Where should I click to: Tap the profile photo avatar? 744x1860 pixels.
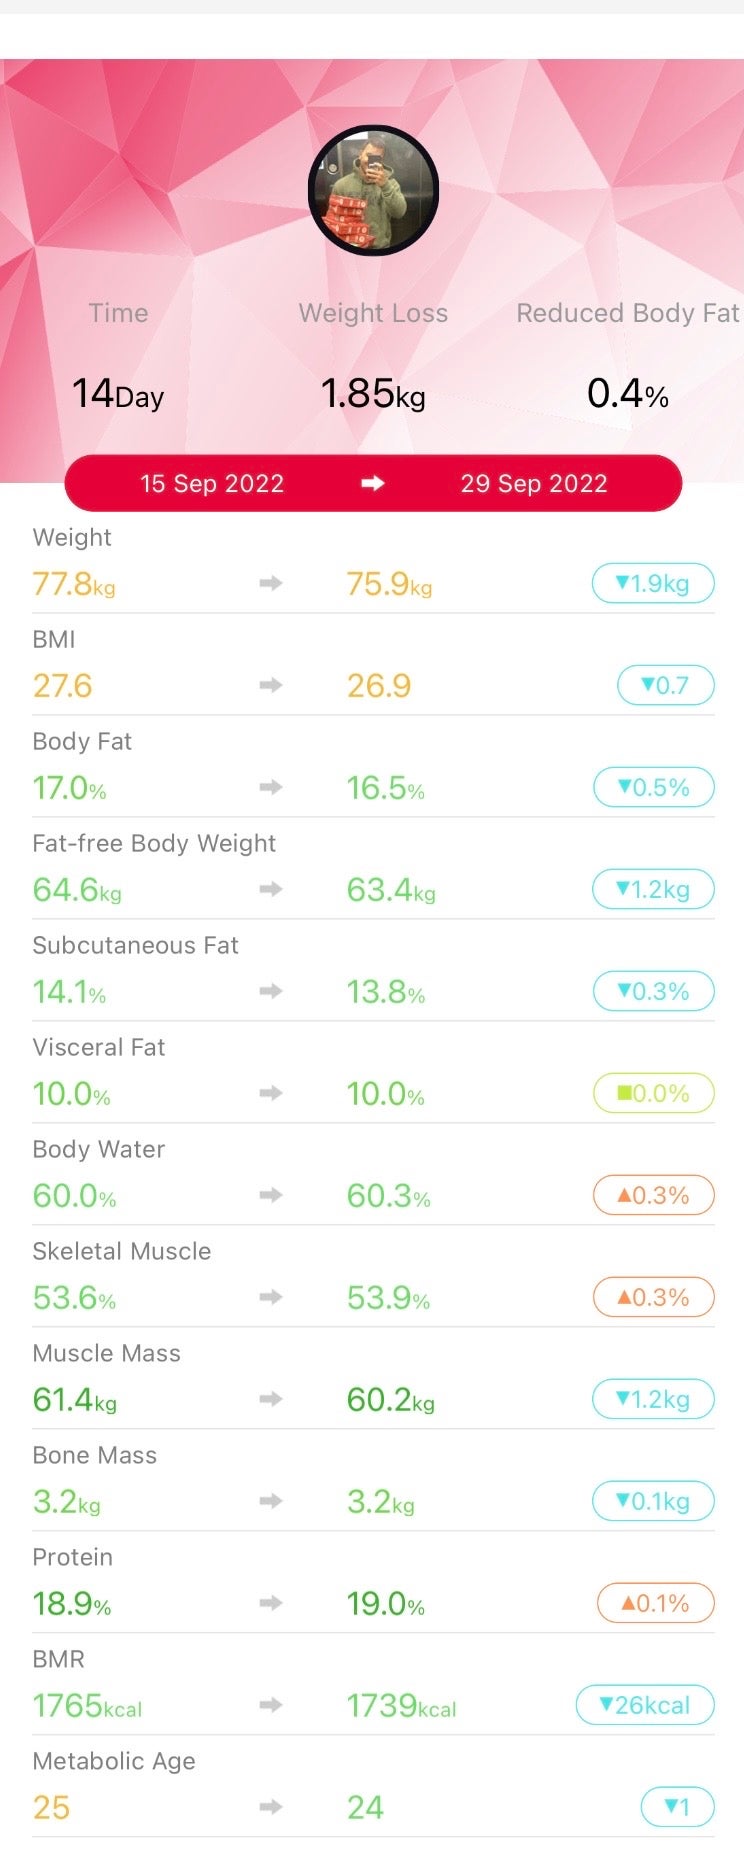[373, 191]
